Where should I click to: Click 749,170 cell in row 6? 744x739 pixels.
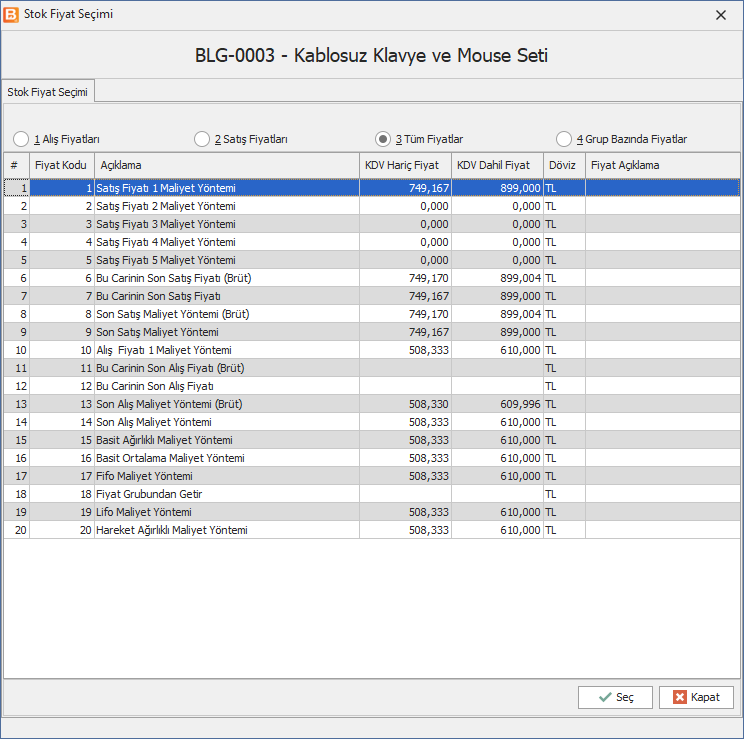405,278
